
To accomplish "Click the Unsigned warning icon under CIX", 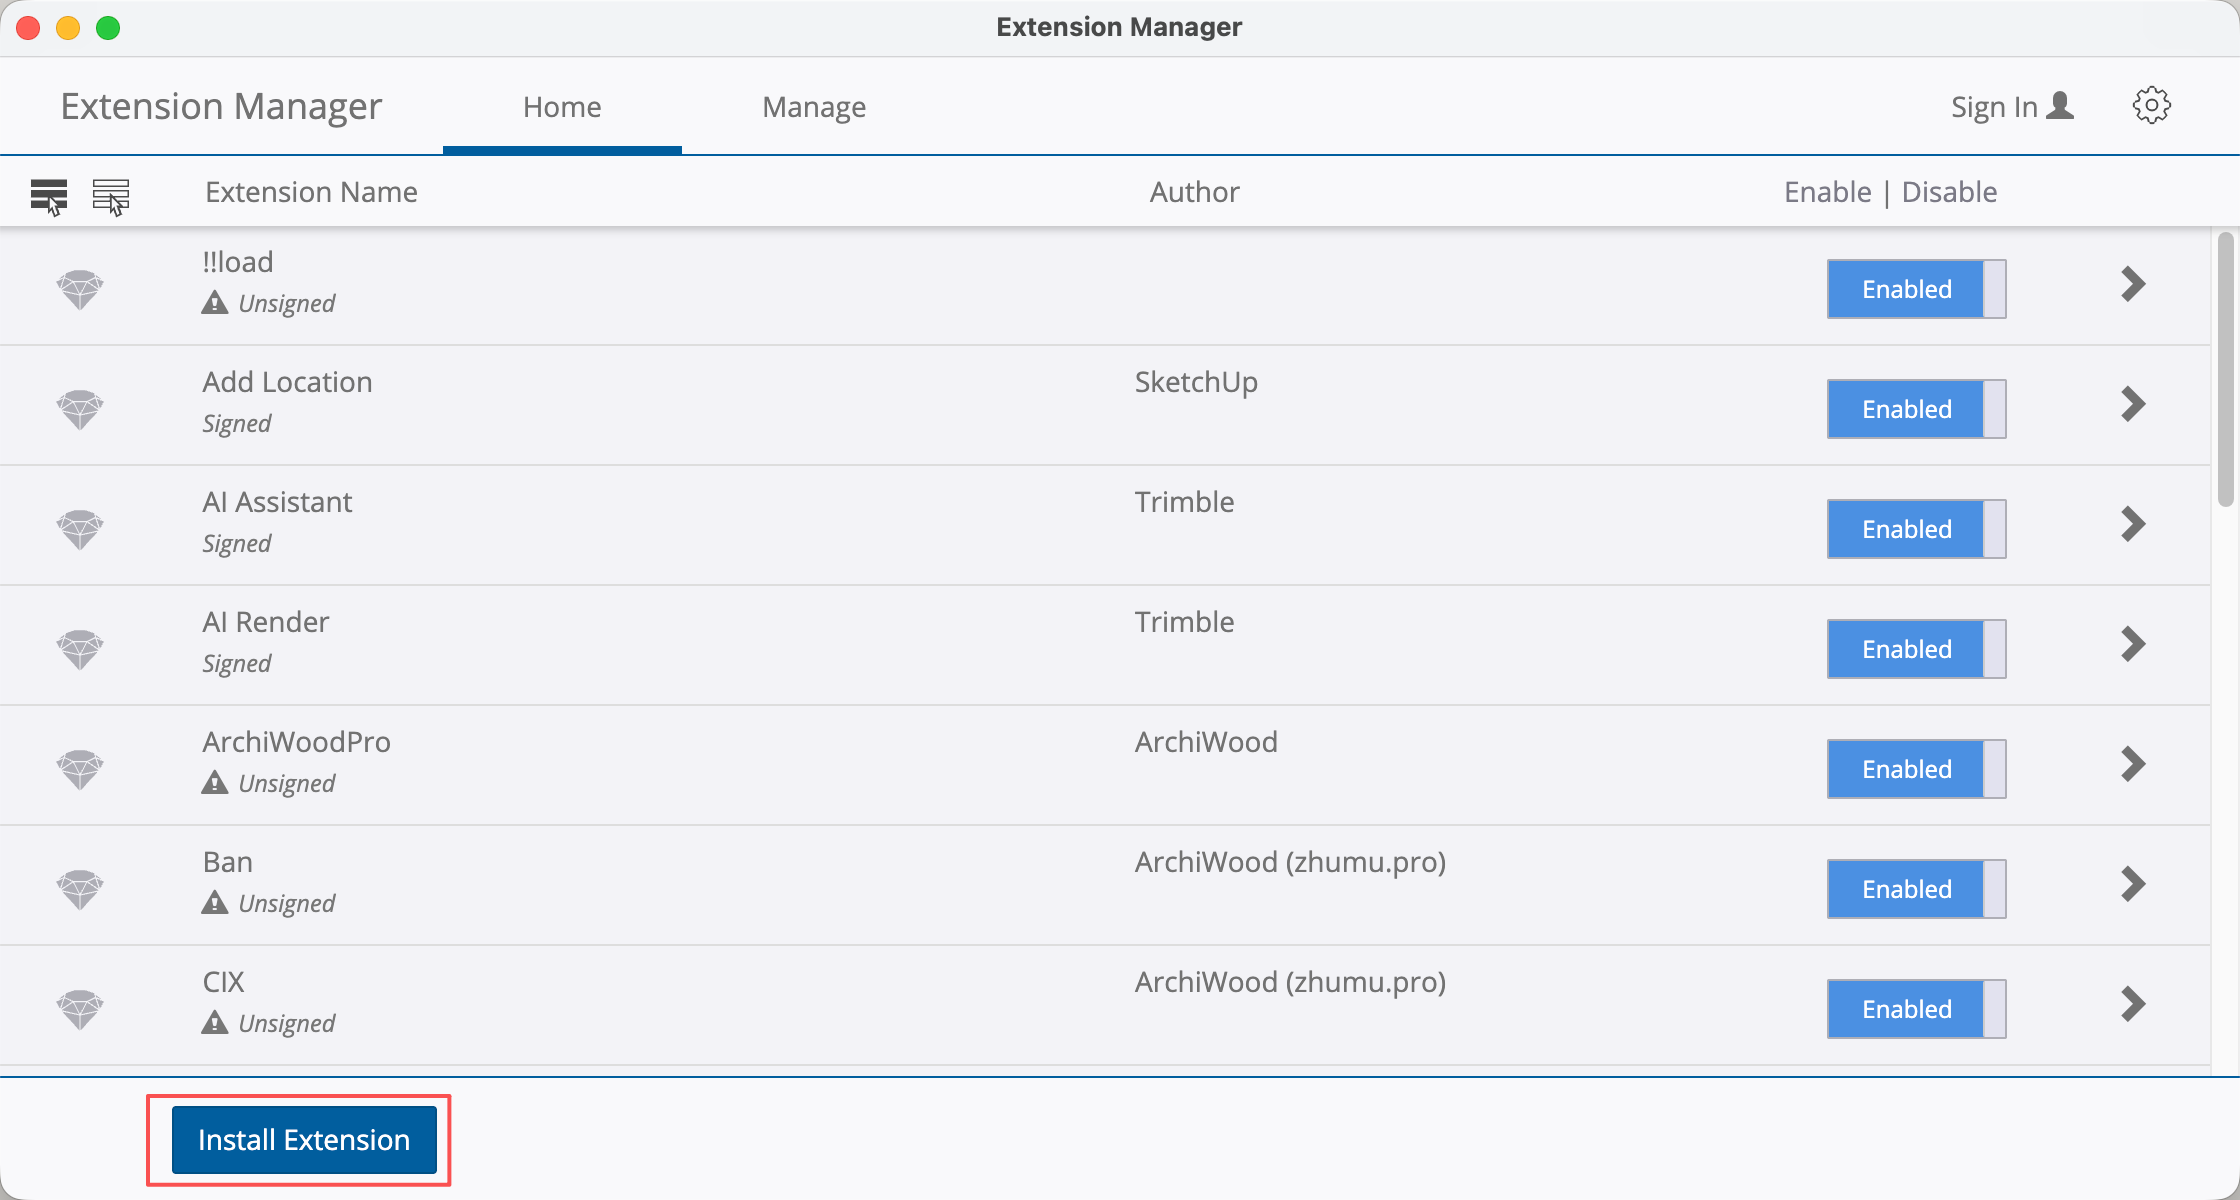I will point(215,1022).
